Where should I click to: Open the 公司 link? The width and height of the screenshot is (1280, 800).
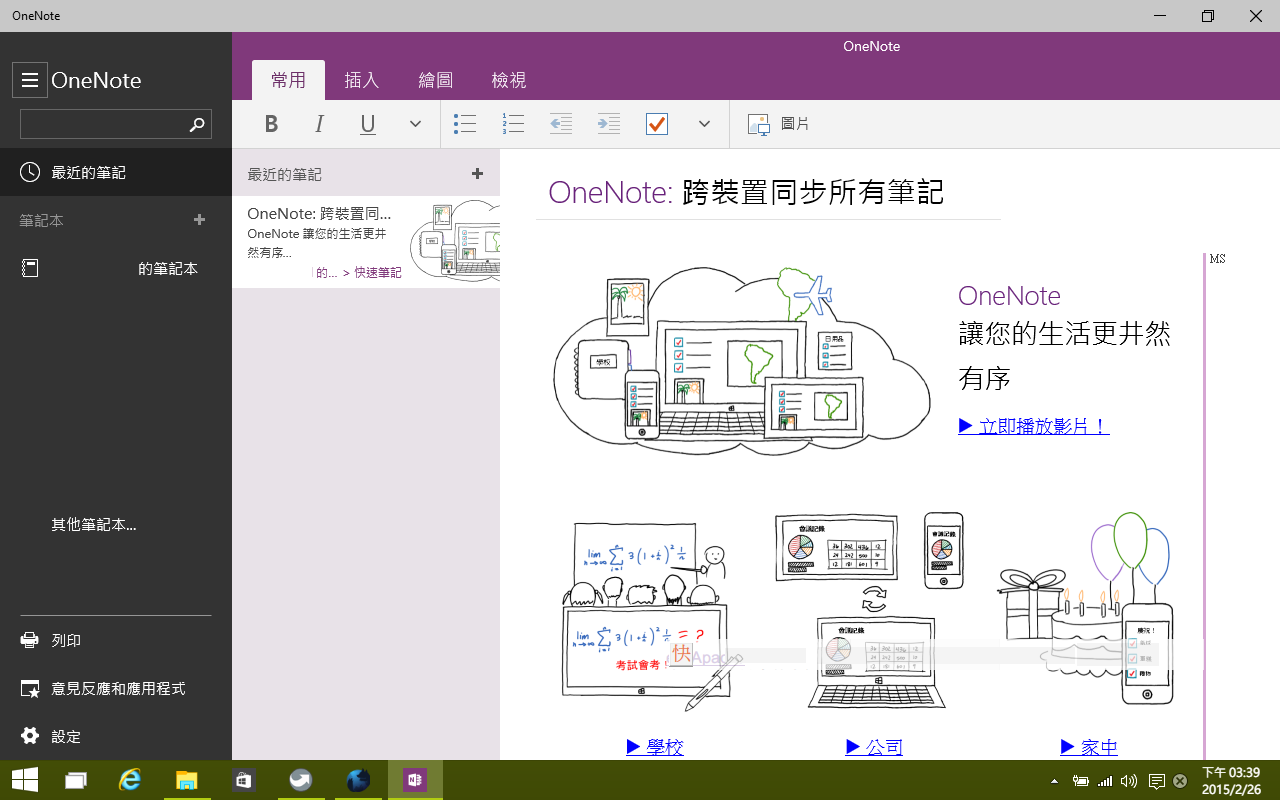(874, 747)
